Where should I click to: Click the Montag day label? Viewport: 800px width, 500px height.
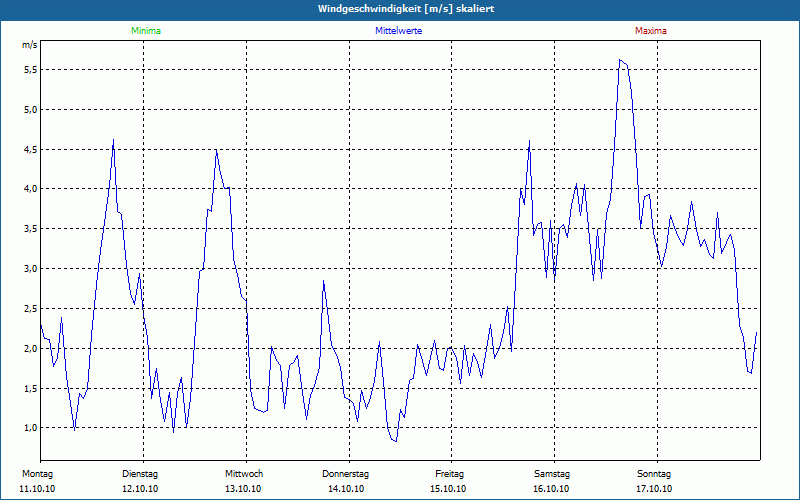tap(37, 474)
